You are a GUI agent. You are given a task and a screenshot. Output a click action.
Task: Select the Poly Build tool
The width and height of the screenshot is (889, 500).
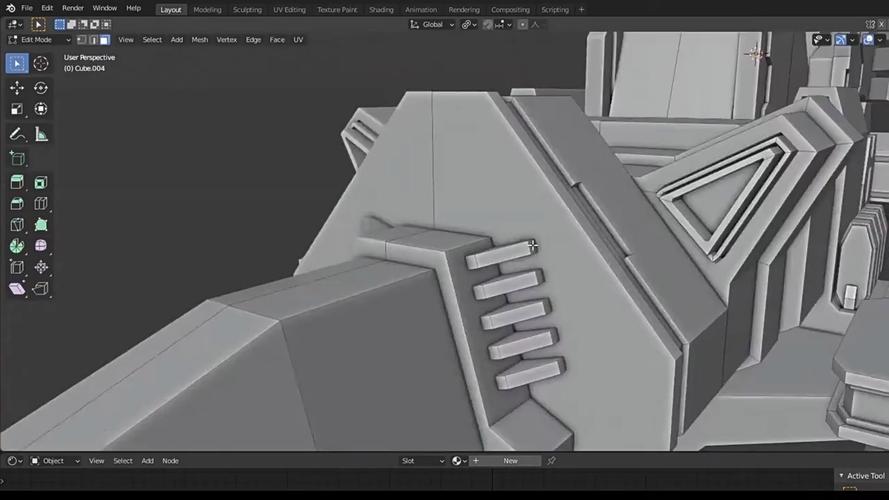(40, 225)
